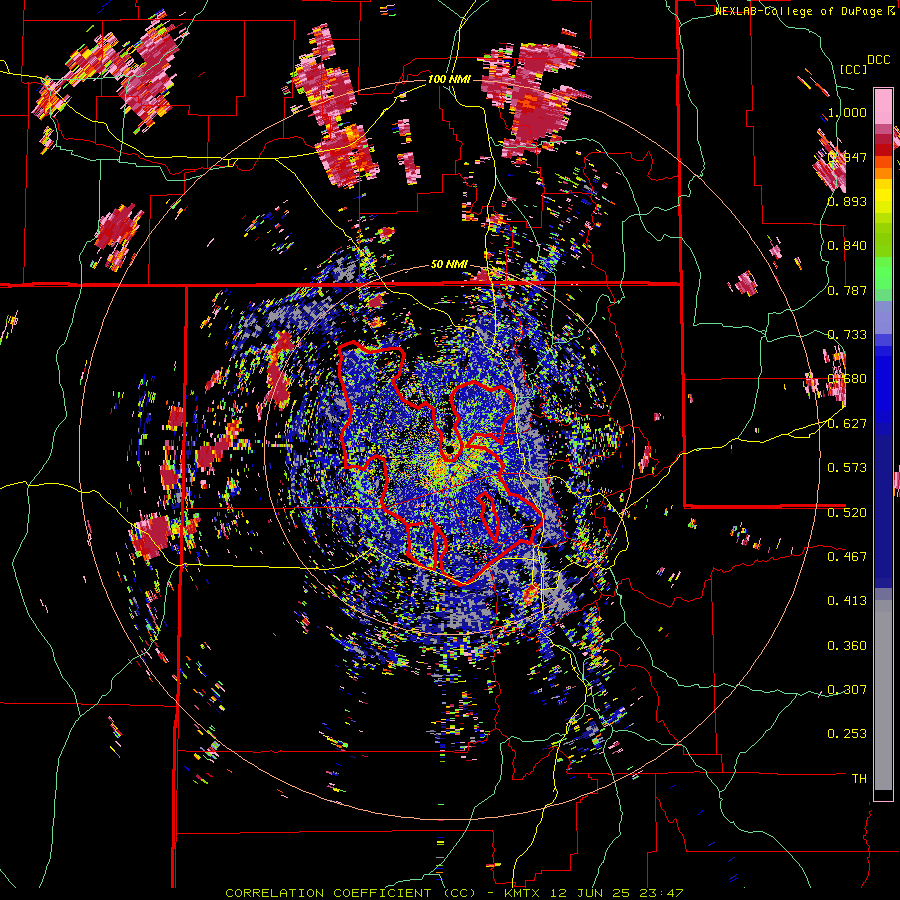Select the 0.787 scale value

click(x=847, y=290)
